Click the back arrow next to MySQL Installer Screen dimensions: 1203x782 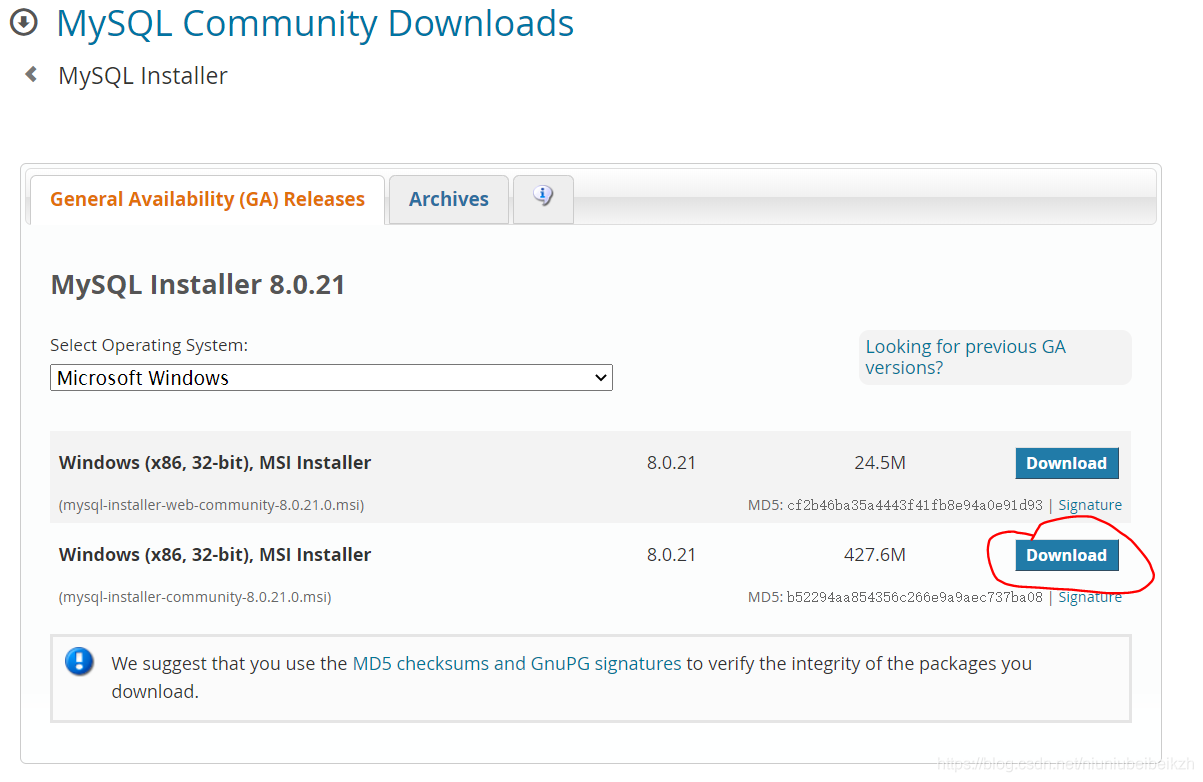click(31, 74)
